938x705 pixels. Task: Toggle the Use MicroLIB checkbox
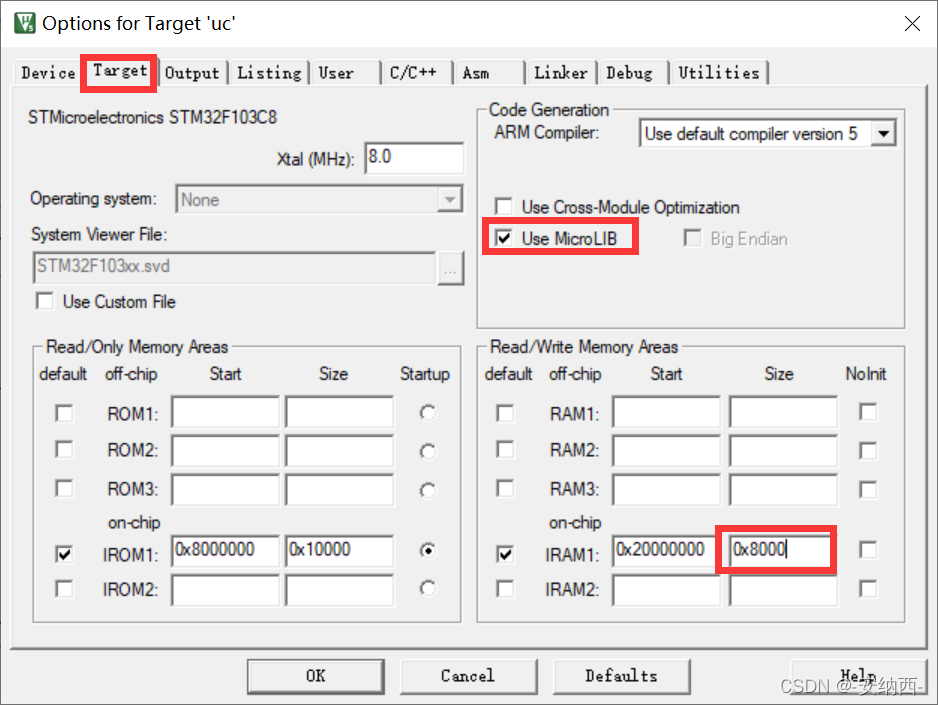pyautogui.click(x=504, y=239)
